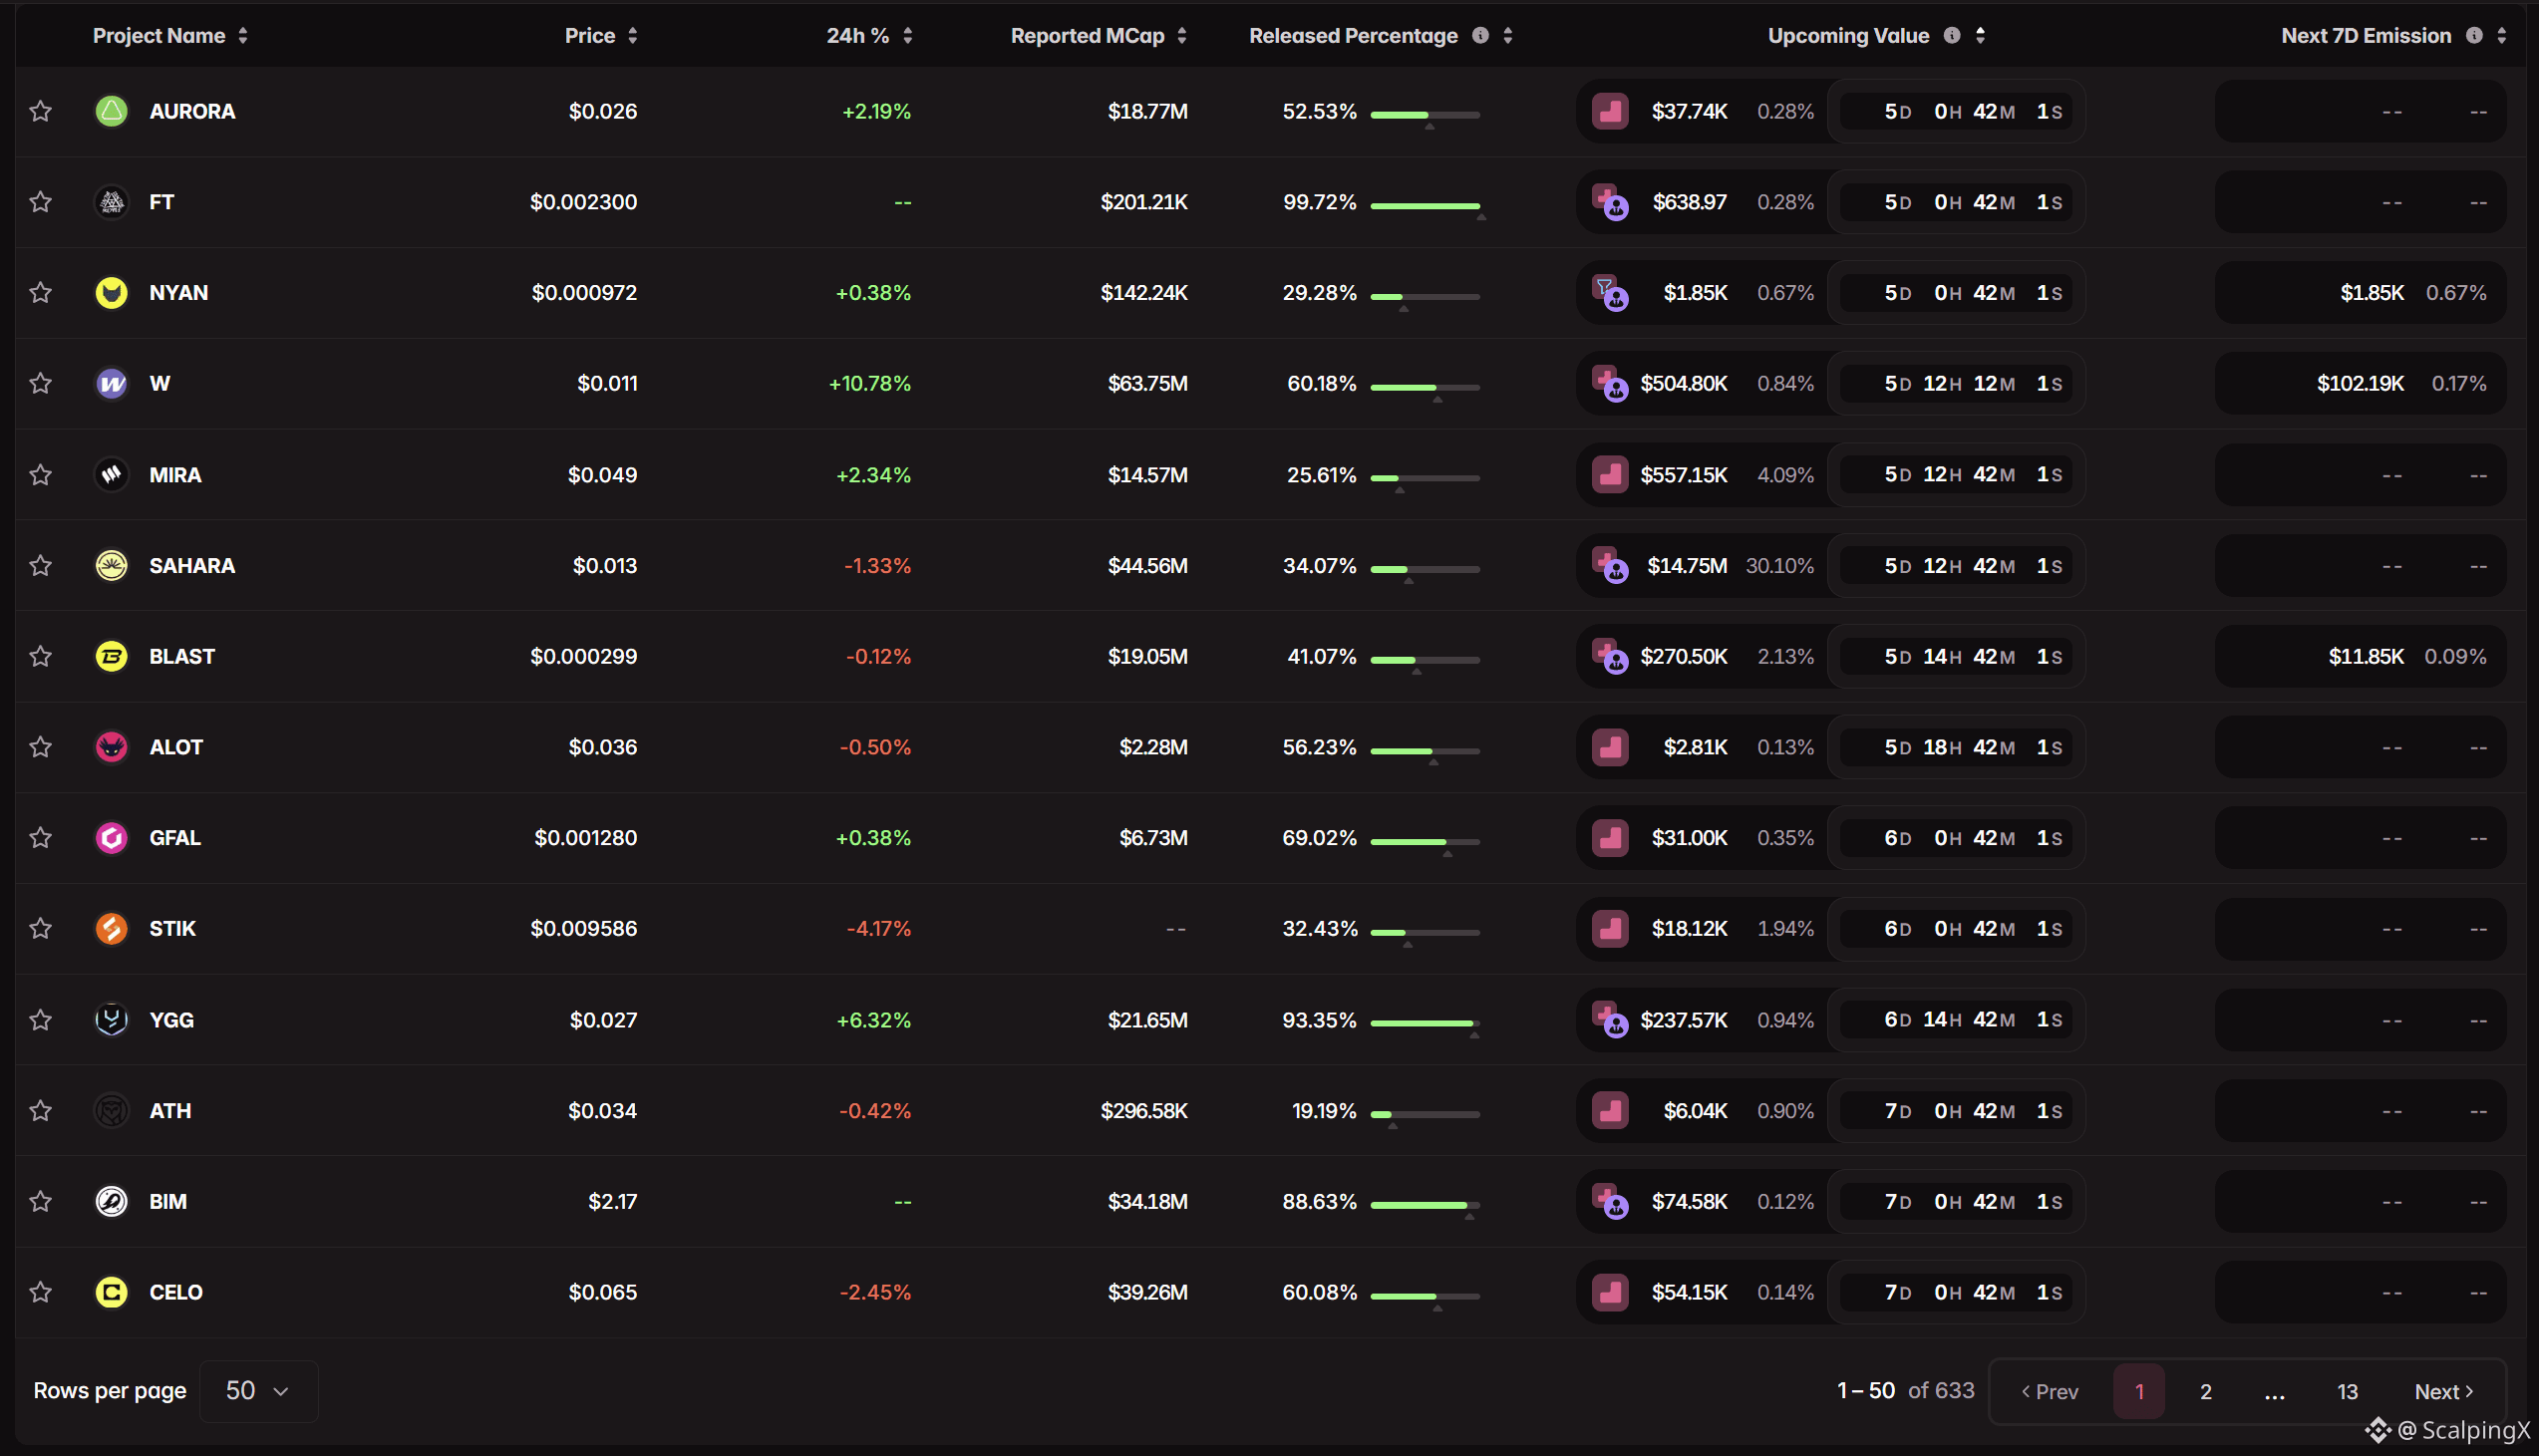The height and width of the screenshot is (1456, 2539).
Task: Click GFAL price $0.001280
Action: [585, 838]
